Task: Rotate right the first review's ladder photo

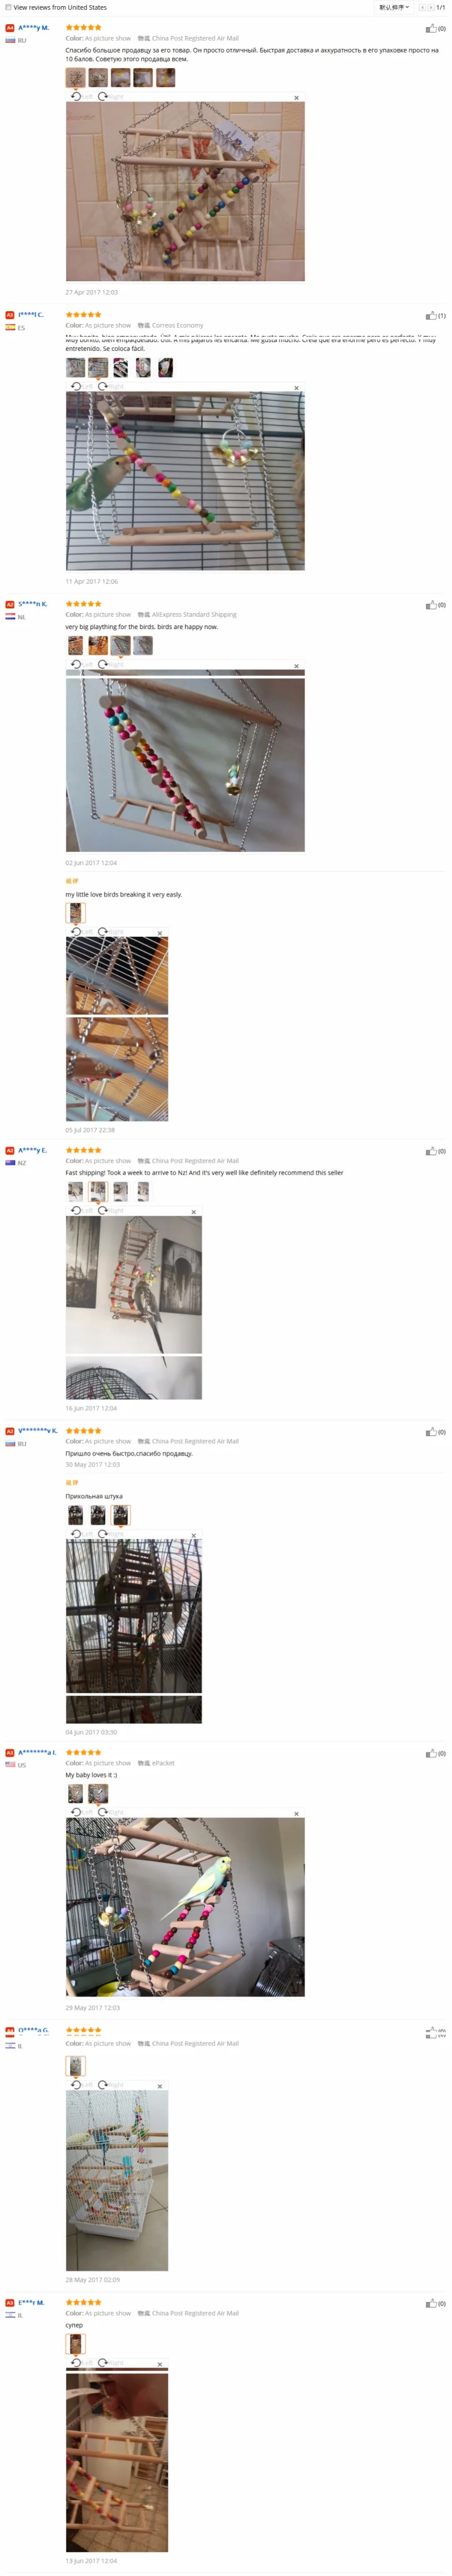Action: [111, 96]
